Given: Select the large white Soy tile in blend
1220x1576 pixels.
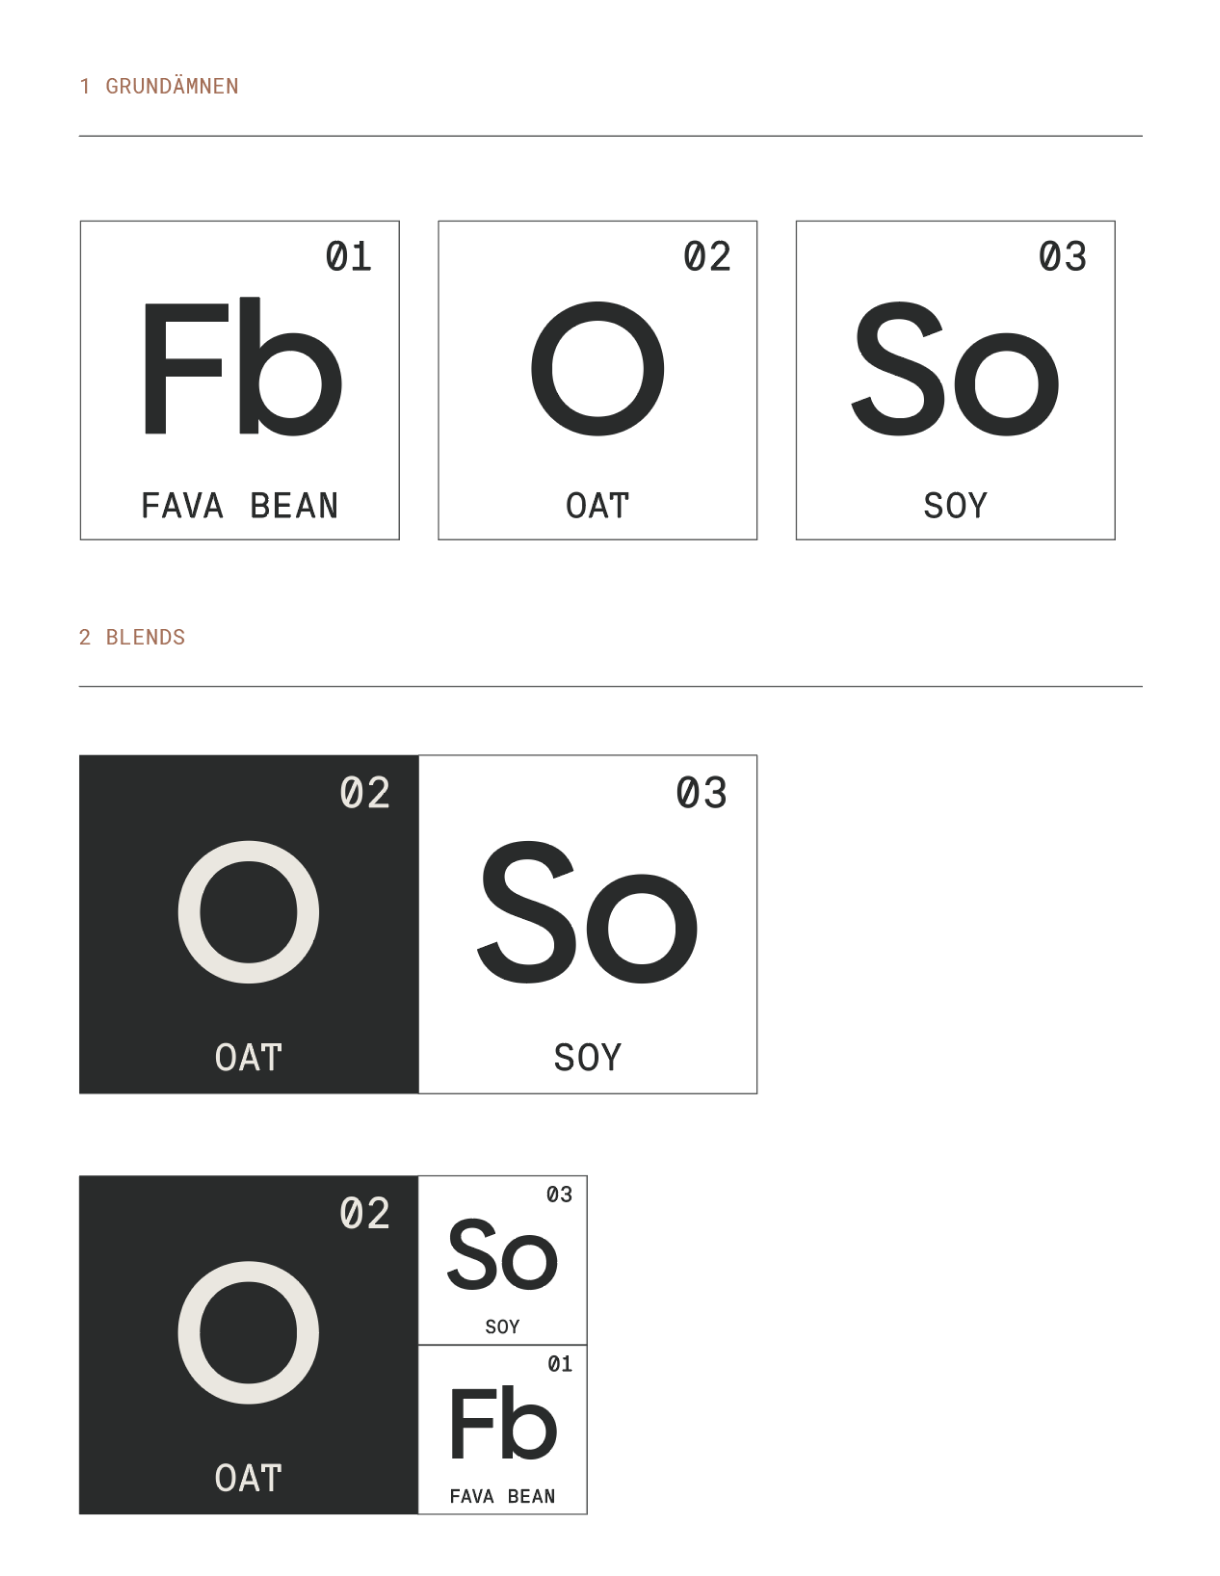Looking at the screenshot, I should [588, 924].
